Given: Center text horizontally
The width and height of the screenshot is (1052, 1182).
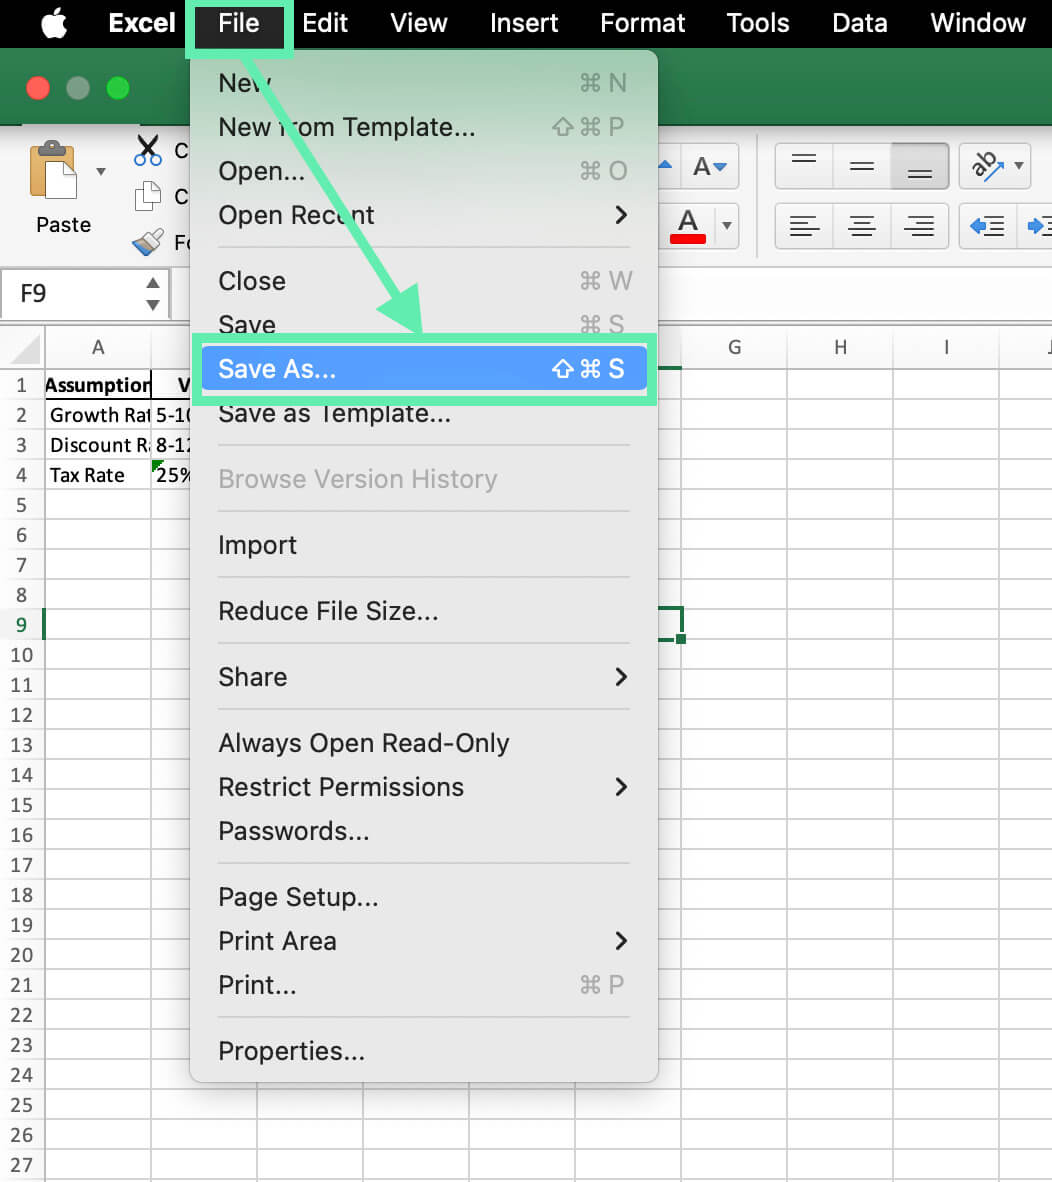Looking at the screenshot, I should (x=861, y=225).
